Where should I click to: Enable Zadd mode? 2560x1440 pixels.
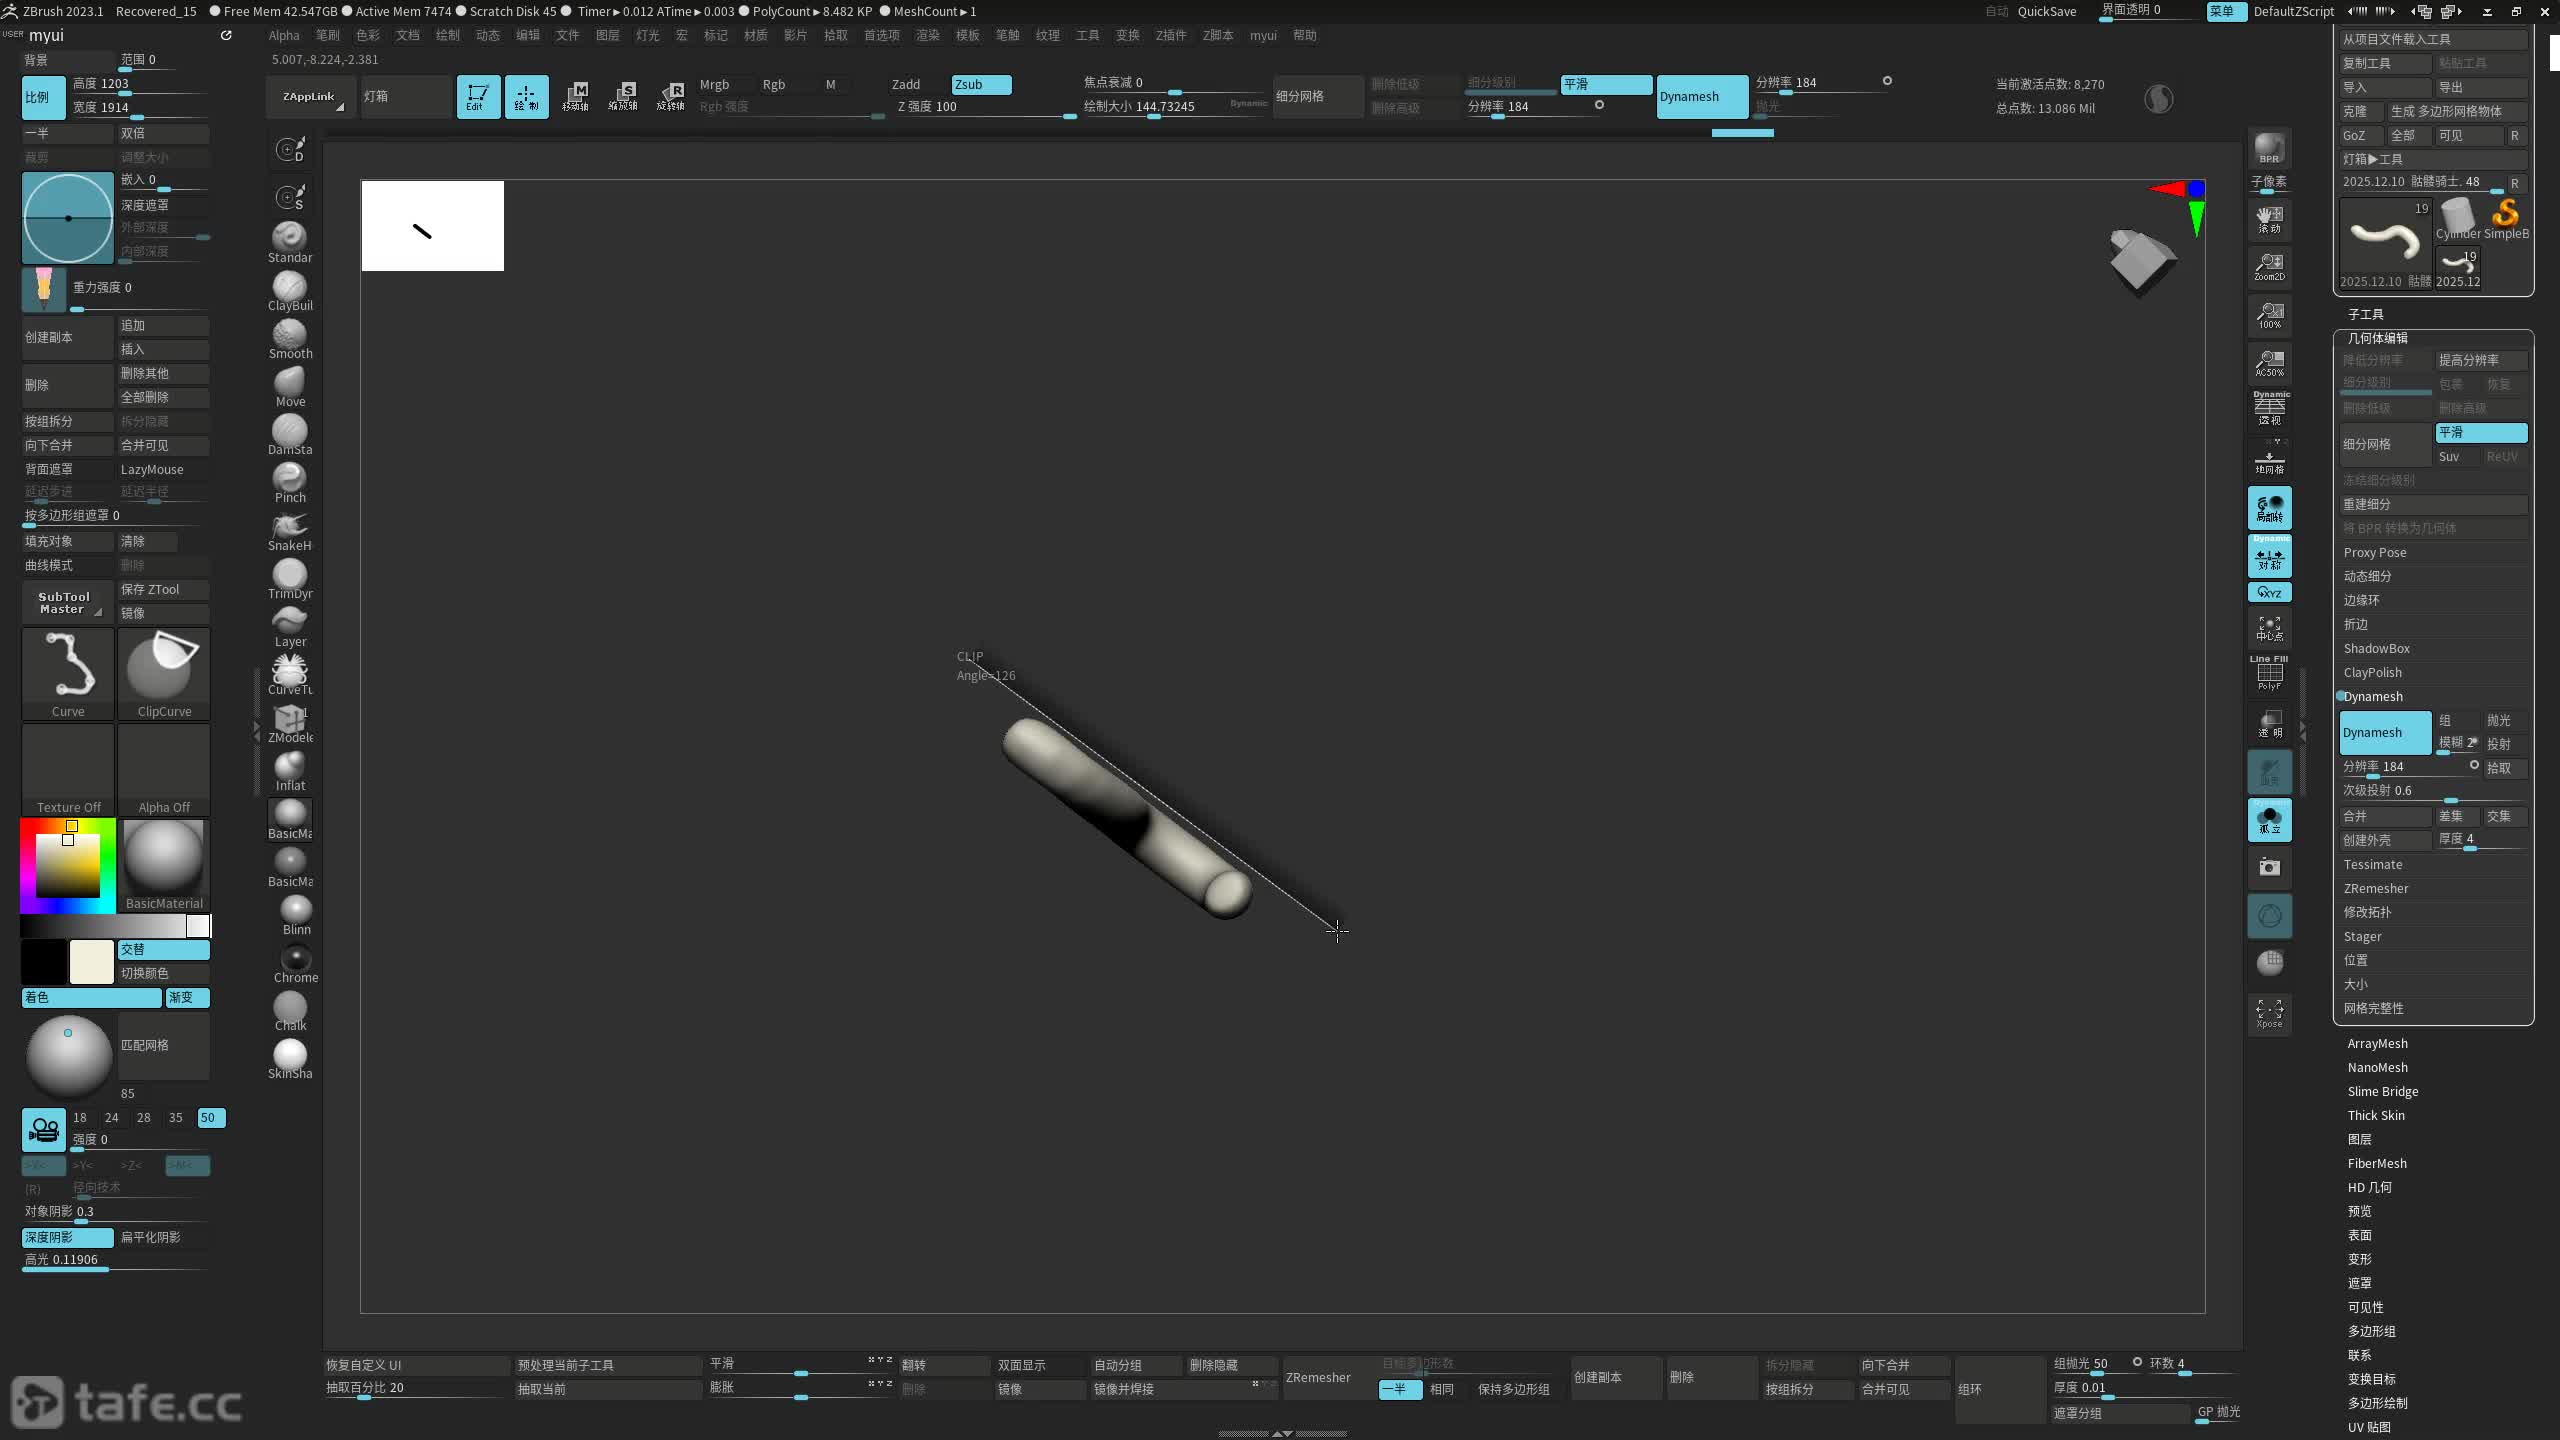[x=906, y=85]
